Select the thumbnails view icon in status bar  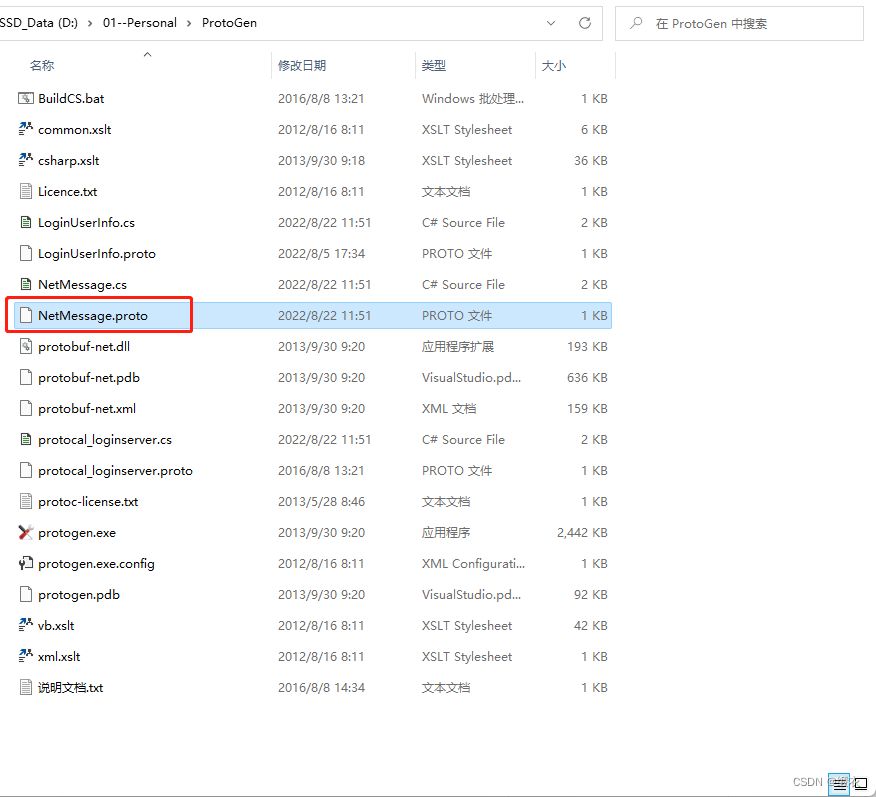click(x=860, y=783)
